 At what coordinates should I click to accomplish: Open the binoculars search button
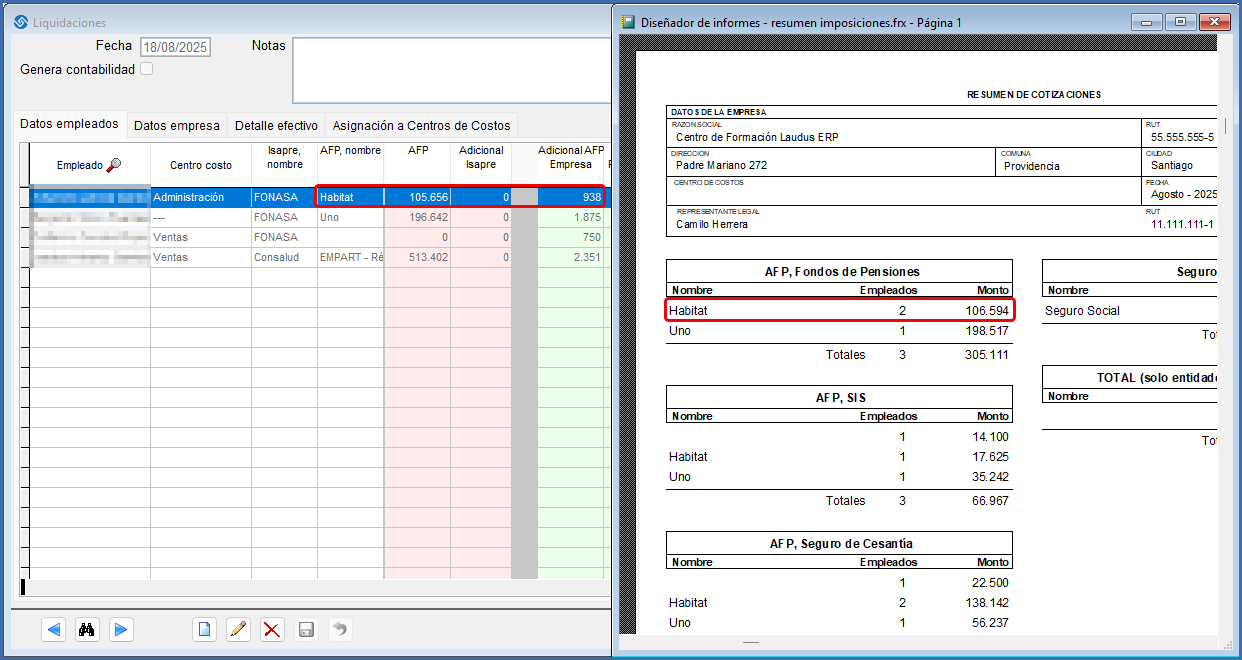click(x=87, y=629)
